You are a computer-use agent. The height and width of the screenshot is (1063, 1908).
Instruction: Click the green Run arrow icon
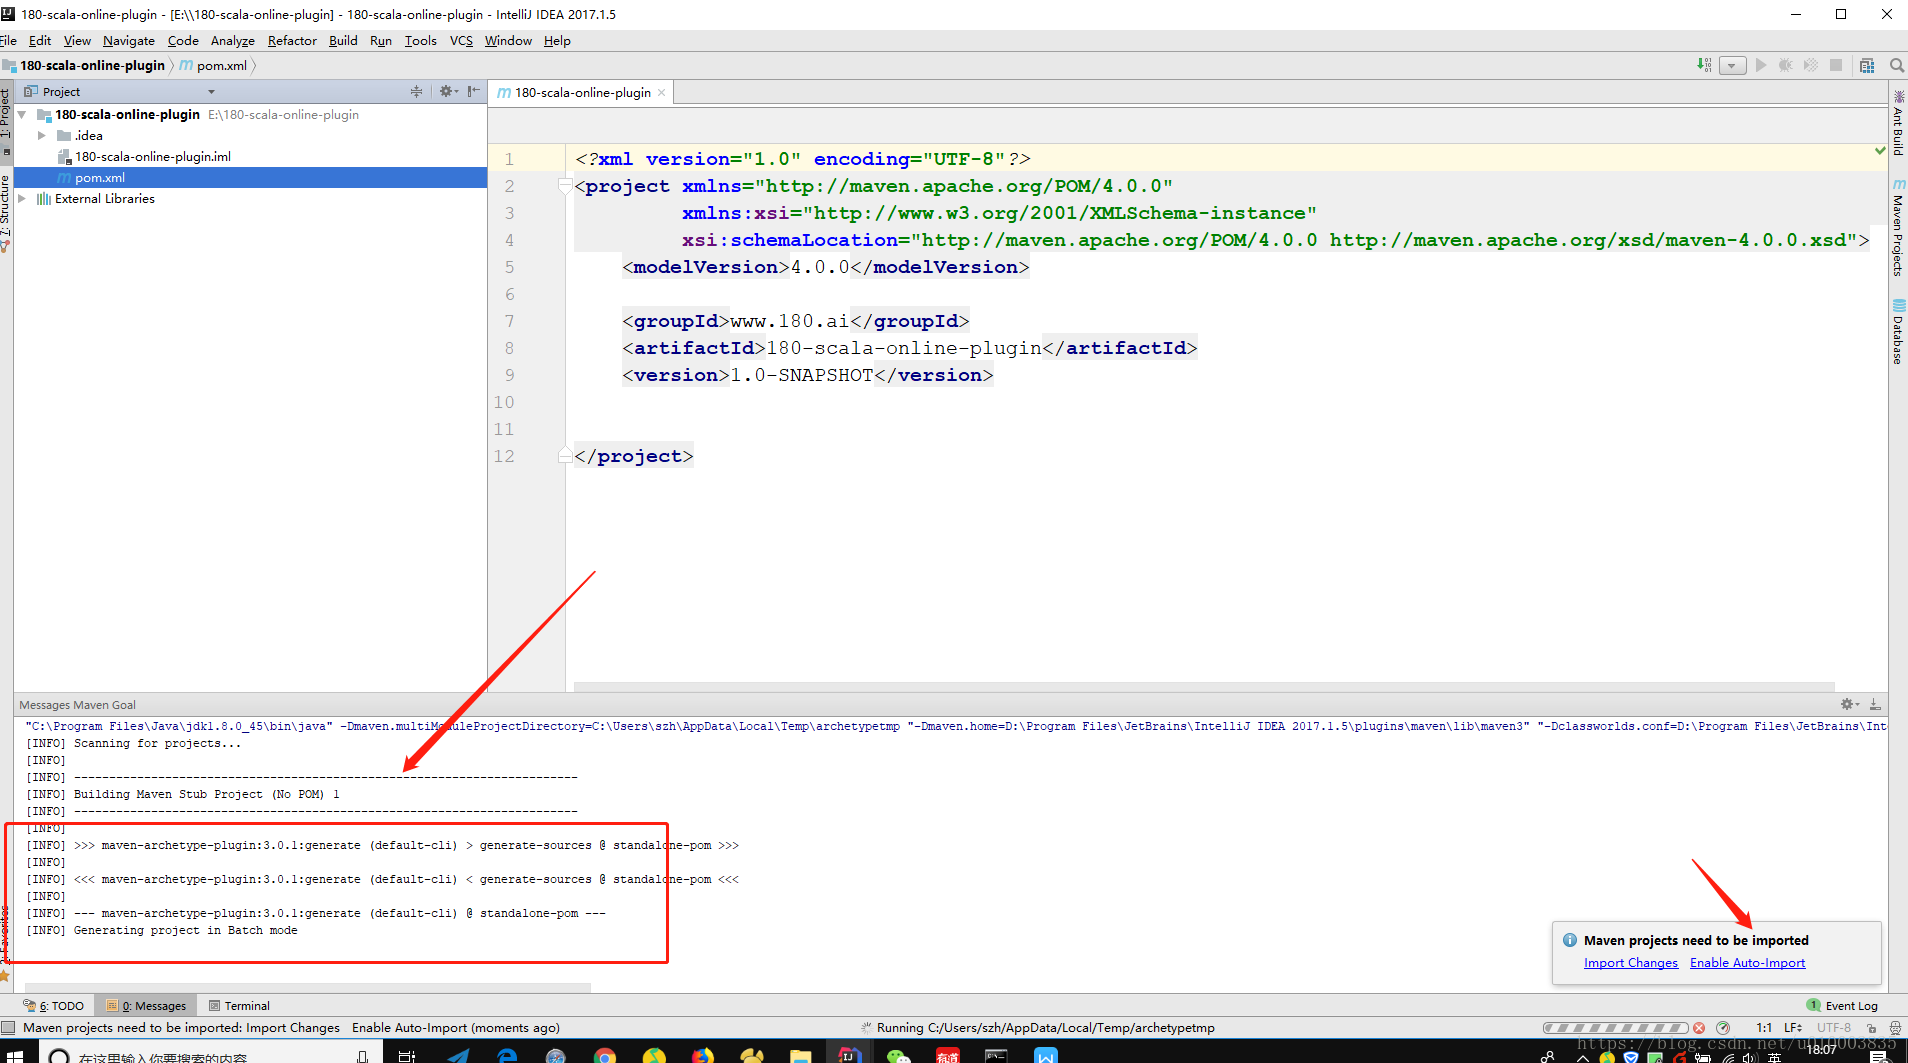[x=1761, y=65]
